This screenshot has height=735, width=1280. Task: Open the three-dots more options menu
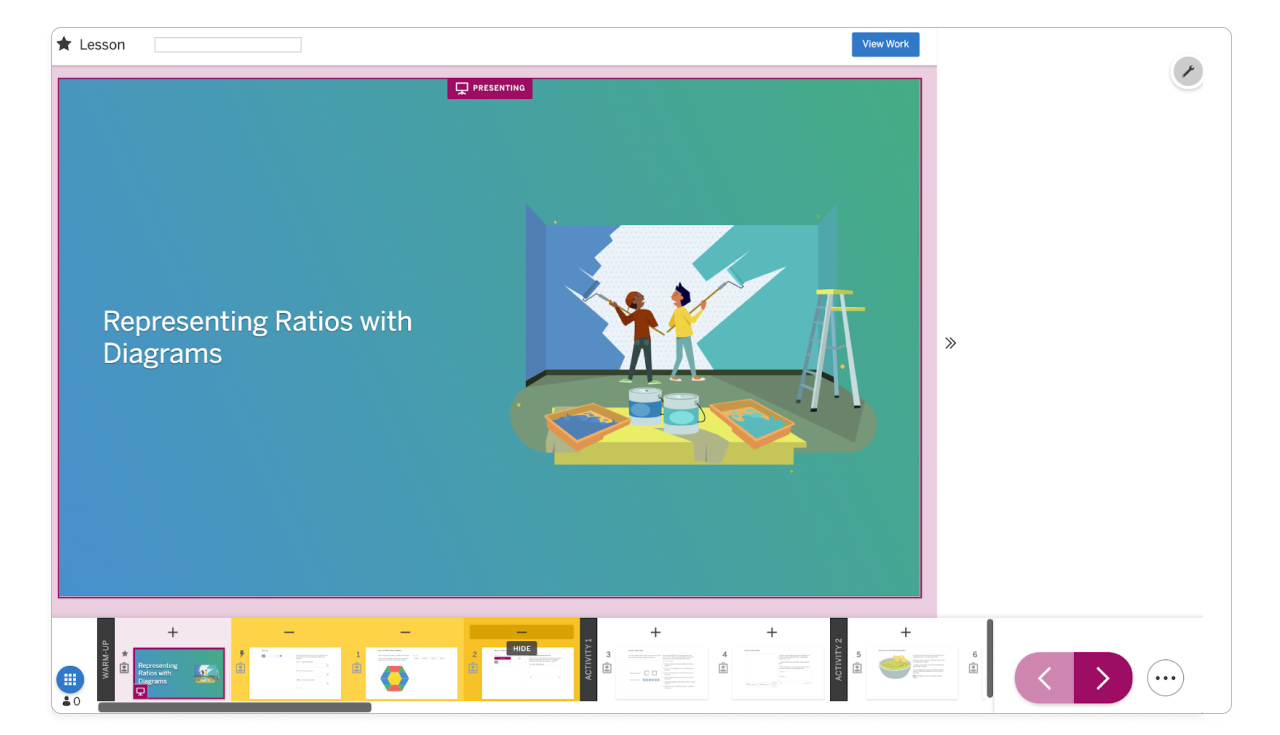click(1165, 678)
